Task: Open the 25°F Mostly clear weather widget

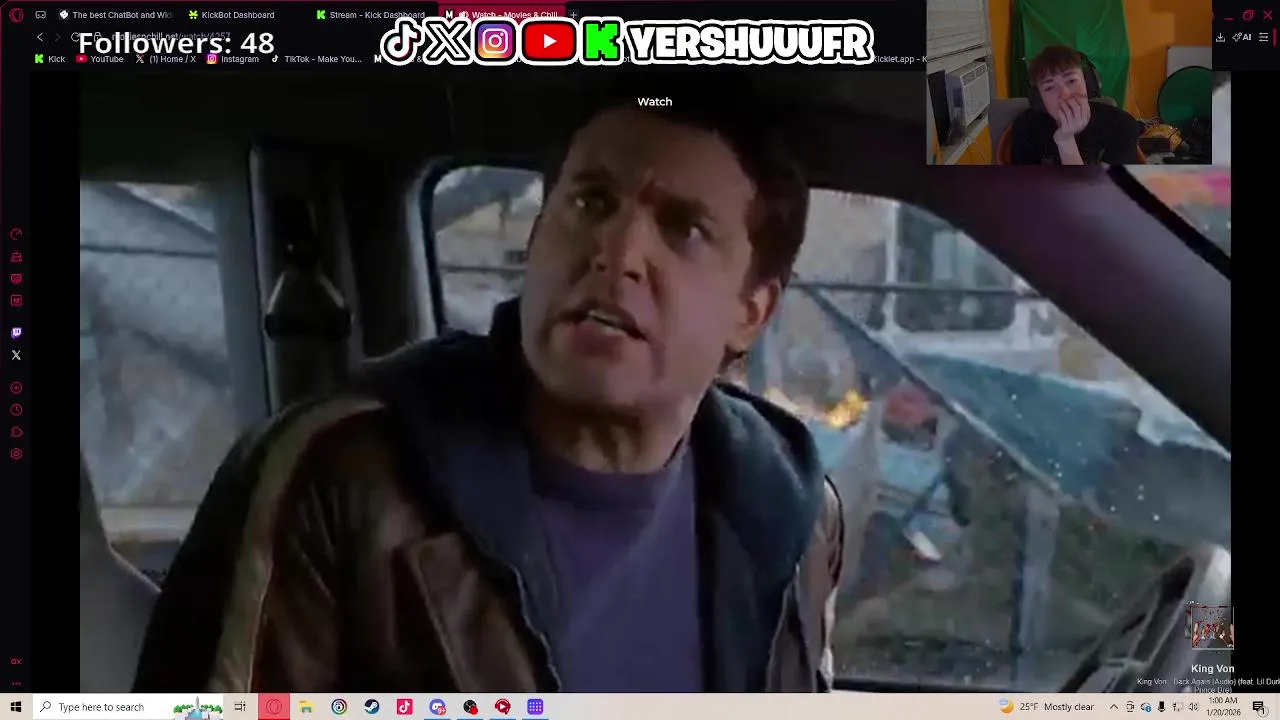Action: pyautogui.click(x=1046, y=707)
